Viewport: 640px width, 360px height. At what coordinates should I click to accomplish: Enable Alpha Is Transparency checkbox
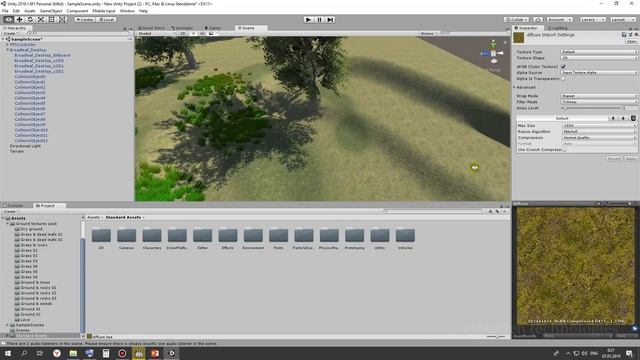click(563, 78)
